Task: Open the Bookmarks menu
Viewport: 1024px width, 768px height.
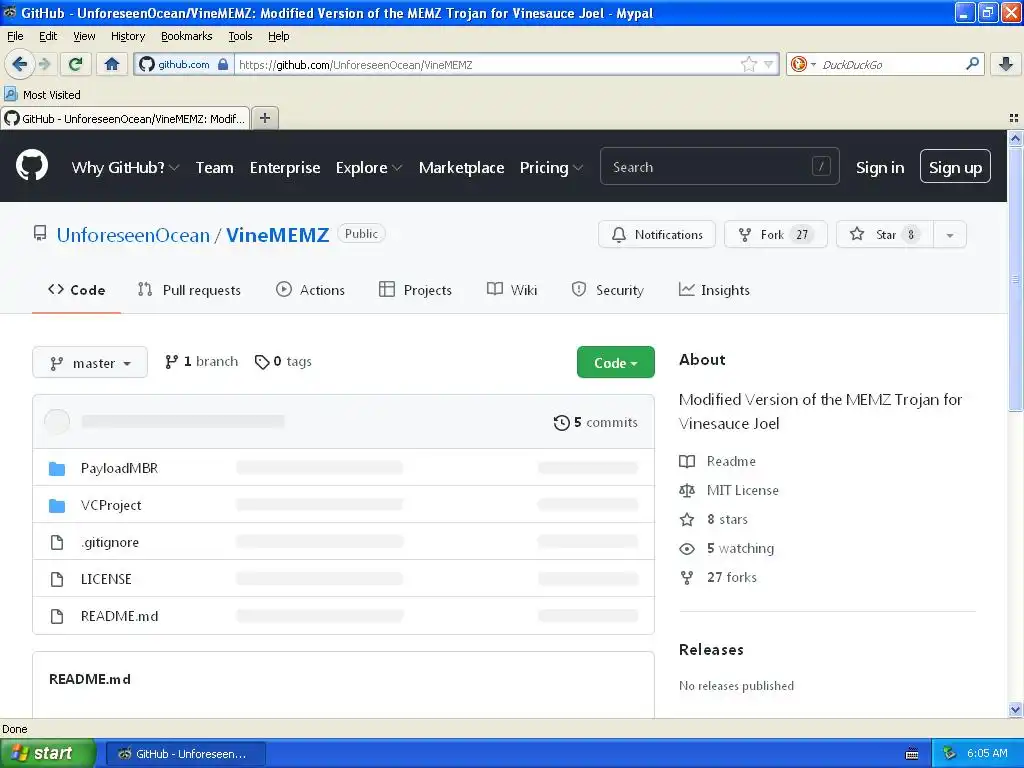Action: 186,36
